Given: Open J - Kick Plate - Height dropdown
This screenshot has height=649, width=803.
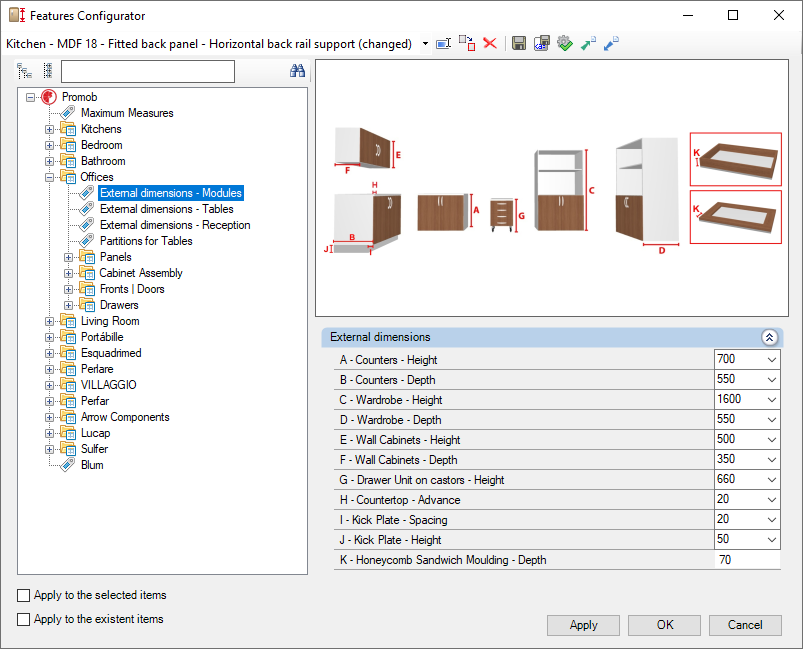Looking at the screenshot, I should pyautogui.click(x=772, y=539).
